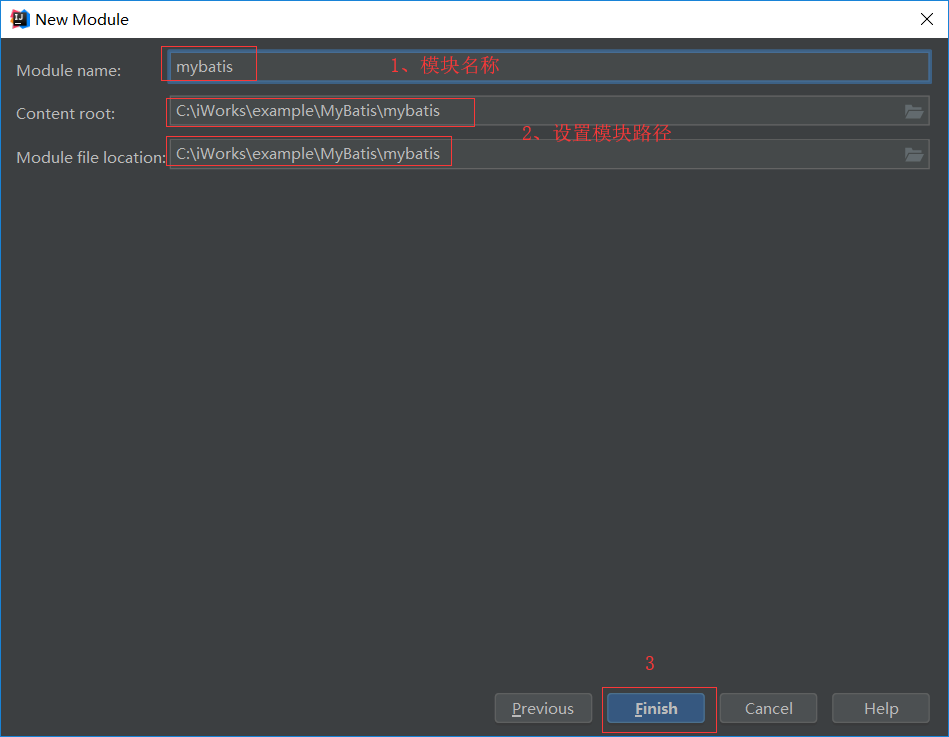Viewport: 949px width, 737px height.
Task: Click the IntelliJ IDEA title bar icon
Action: click(x=19, y=19)
